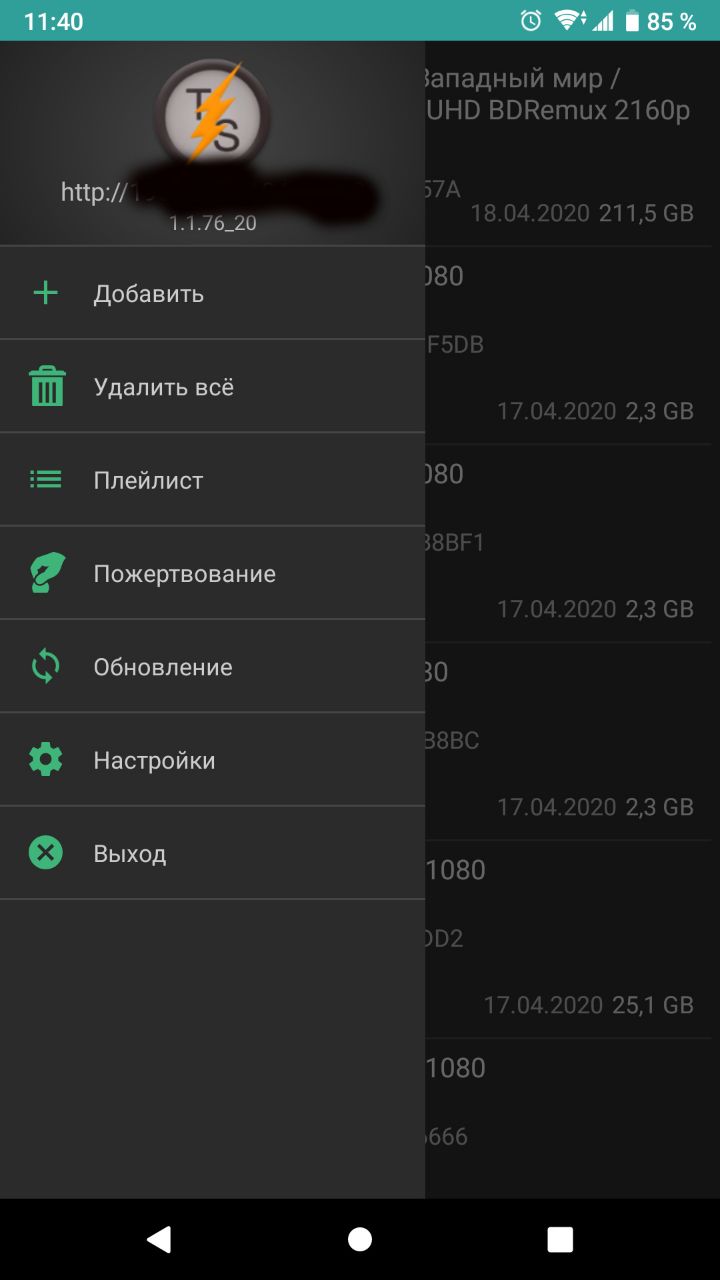The image size is (720, 1280).
Task: Tap the list icon next to Плейлист
Action: 46,480
